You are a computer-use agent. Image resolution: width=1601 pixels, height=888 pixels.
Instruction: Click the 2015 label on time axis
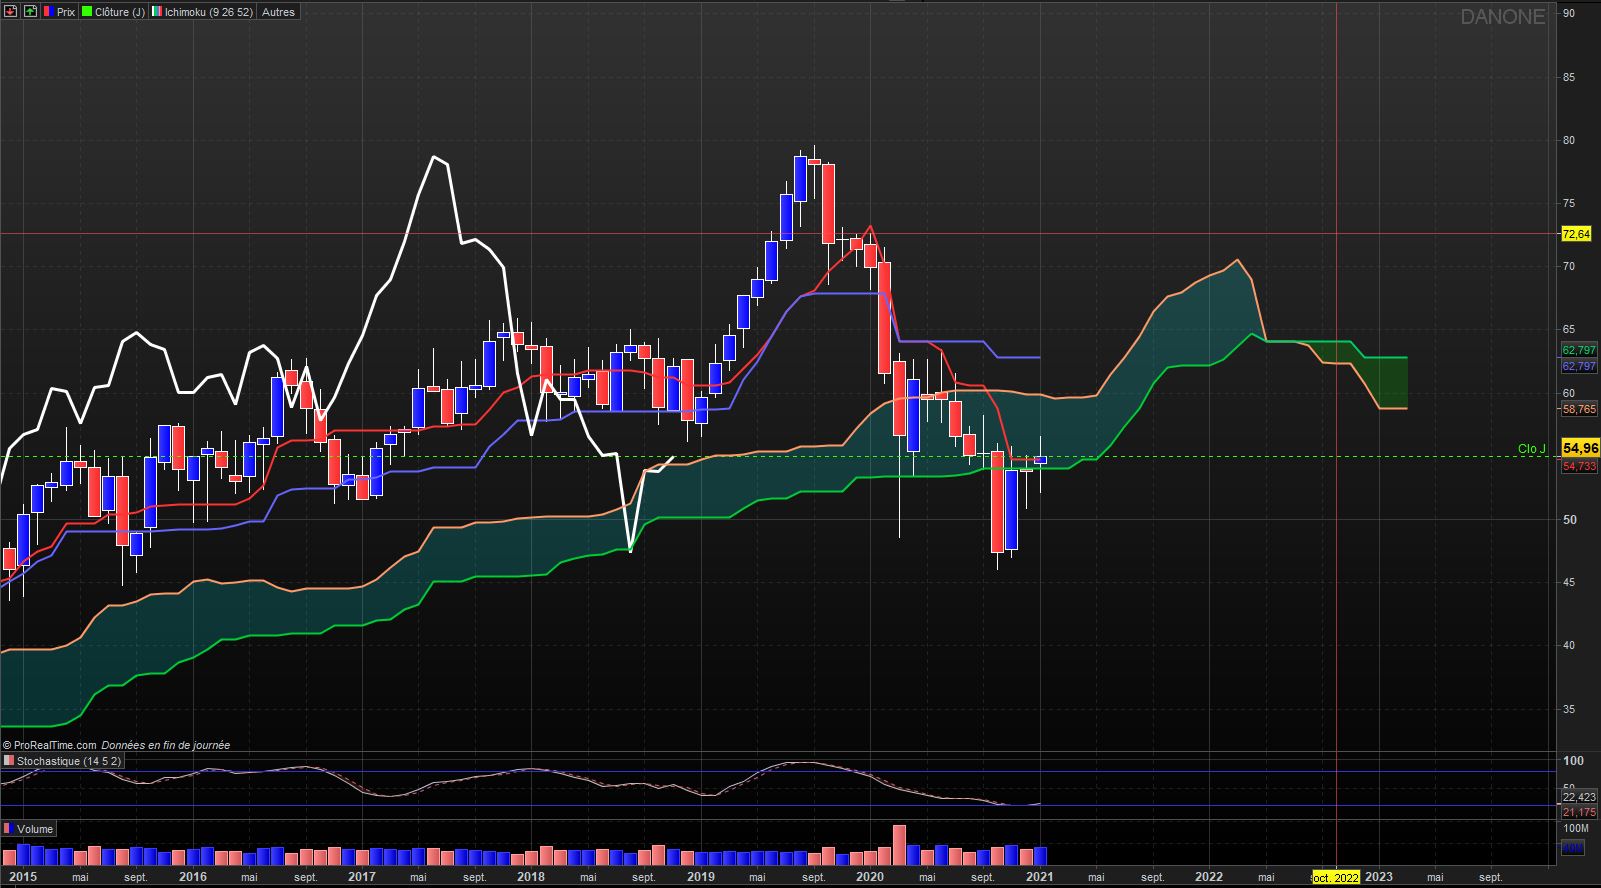point(23,877)
